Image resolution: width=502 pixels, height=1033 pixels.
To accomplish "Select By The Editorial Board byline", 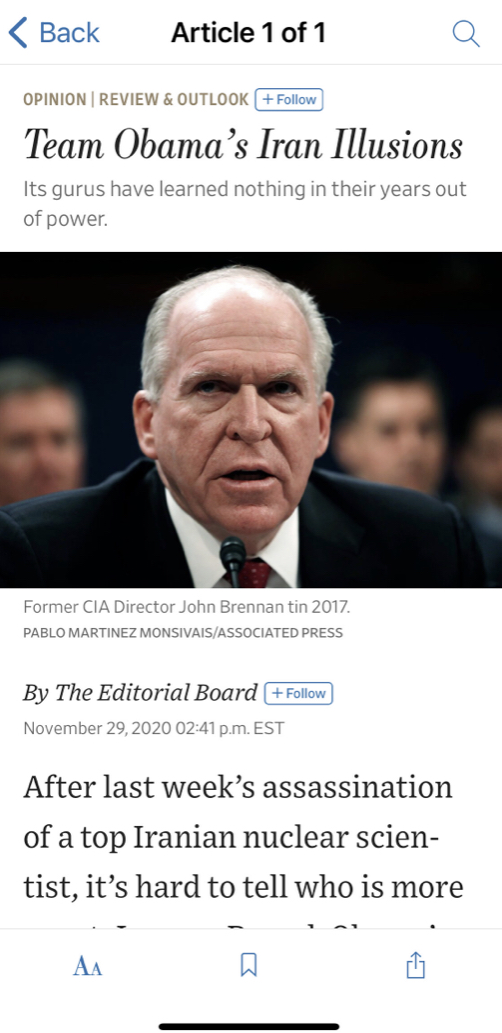I will coord(140,692).
